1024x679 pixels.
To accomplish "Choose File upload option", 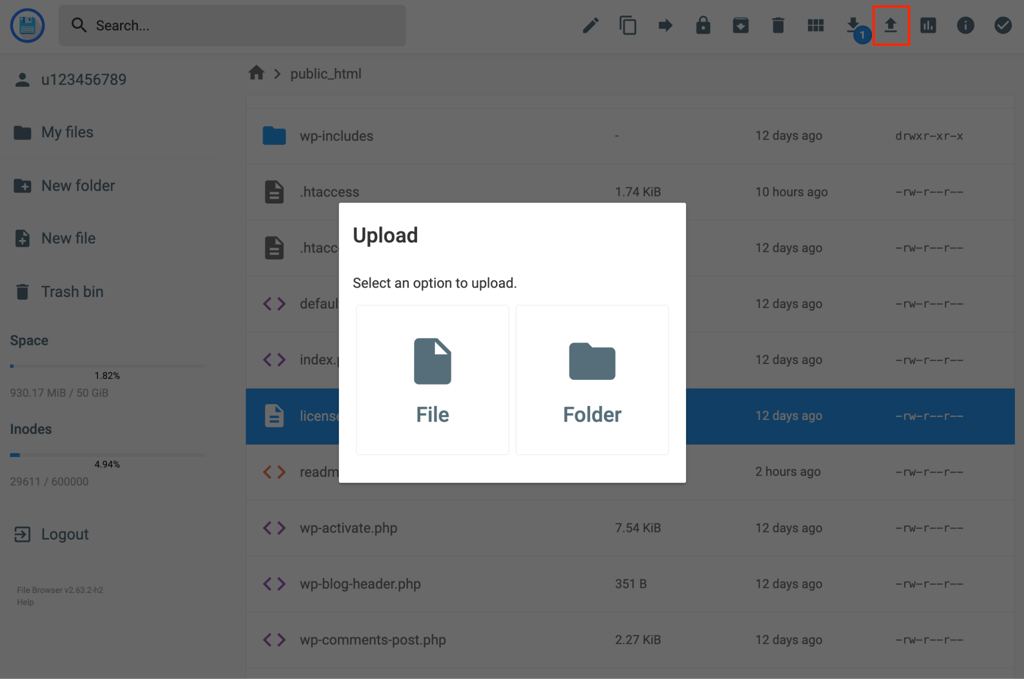I will pyautogui.click(x=432, y=379).
